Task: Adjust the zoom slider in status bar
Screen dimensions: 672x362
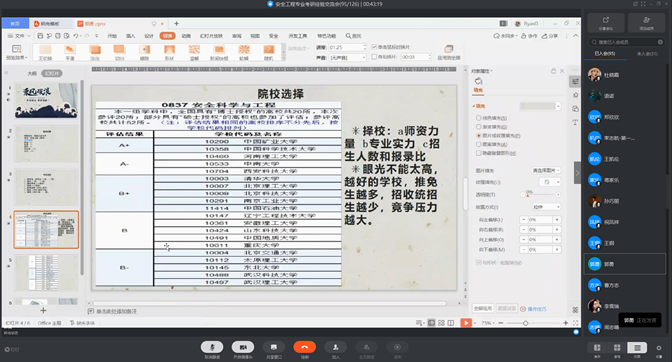Action: [525, 323]
